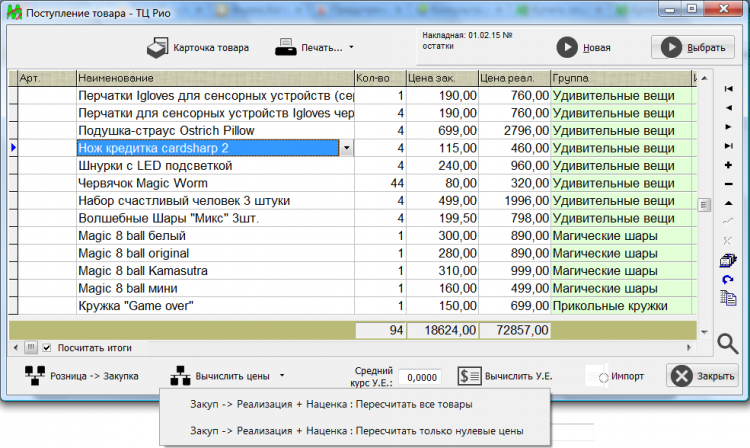750x448 pixels.
Task: Select row Волшебные Шары "Микс" 3шт.
Action: point(353,218)
